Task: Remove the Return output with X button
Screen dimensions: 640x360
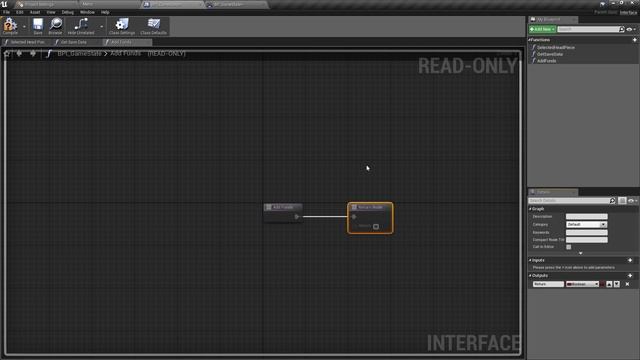Action: click(627, 284)
